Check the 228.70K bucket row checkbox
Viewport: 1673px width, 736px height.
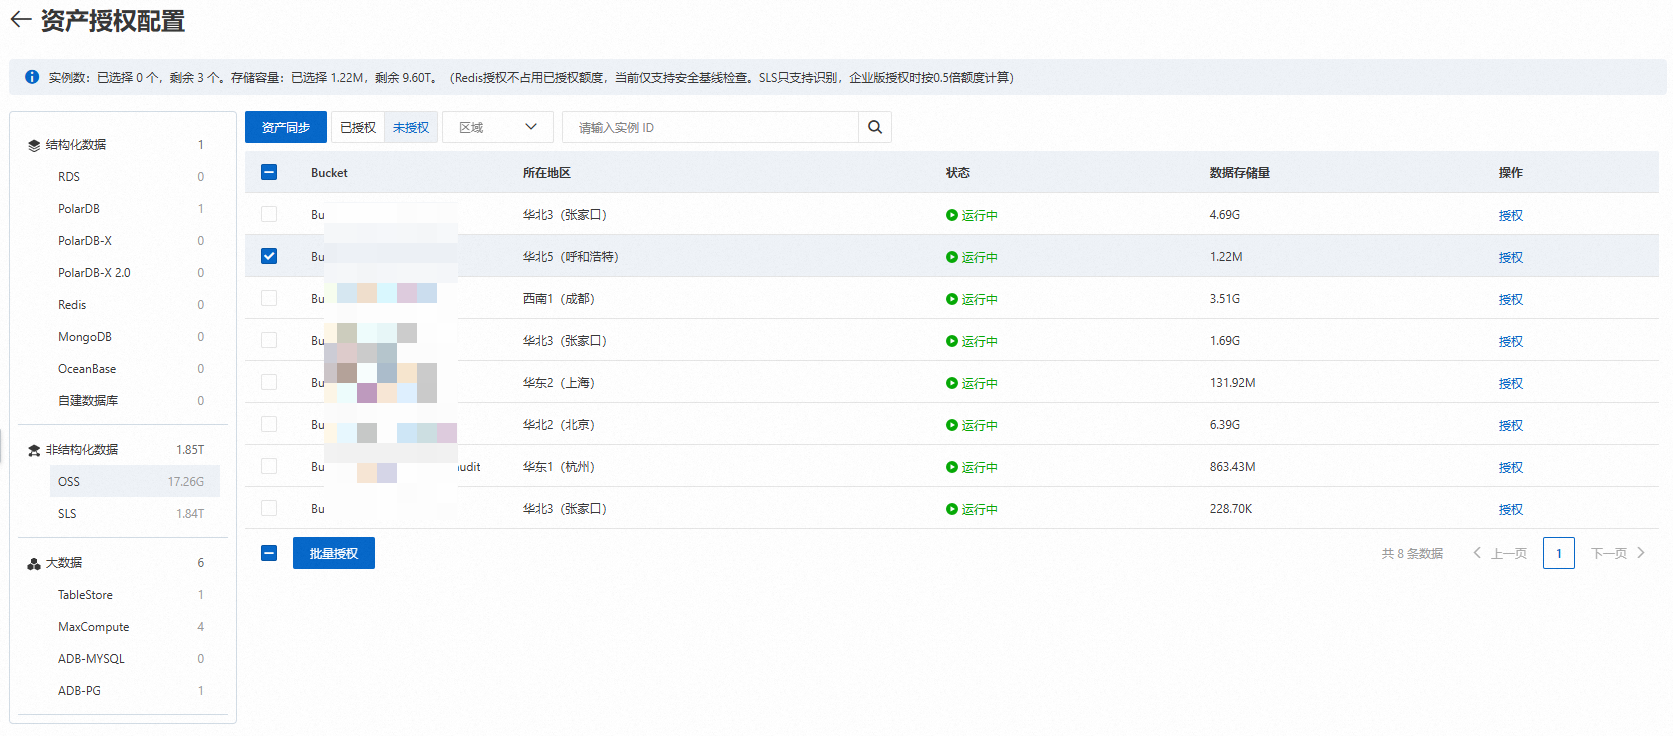tap(269, 508)
